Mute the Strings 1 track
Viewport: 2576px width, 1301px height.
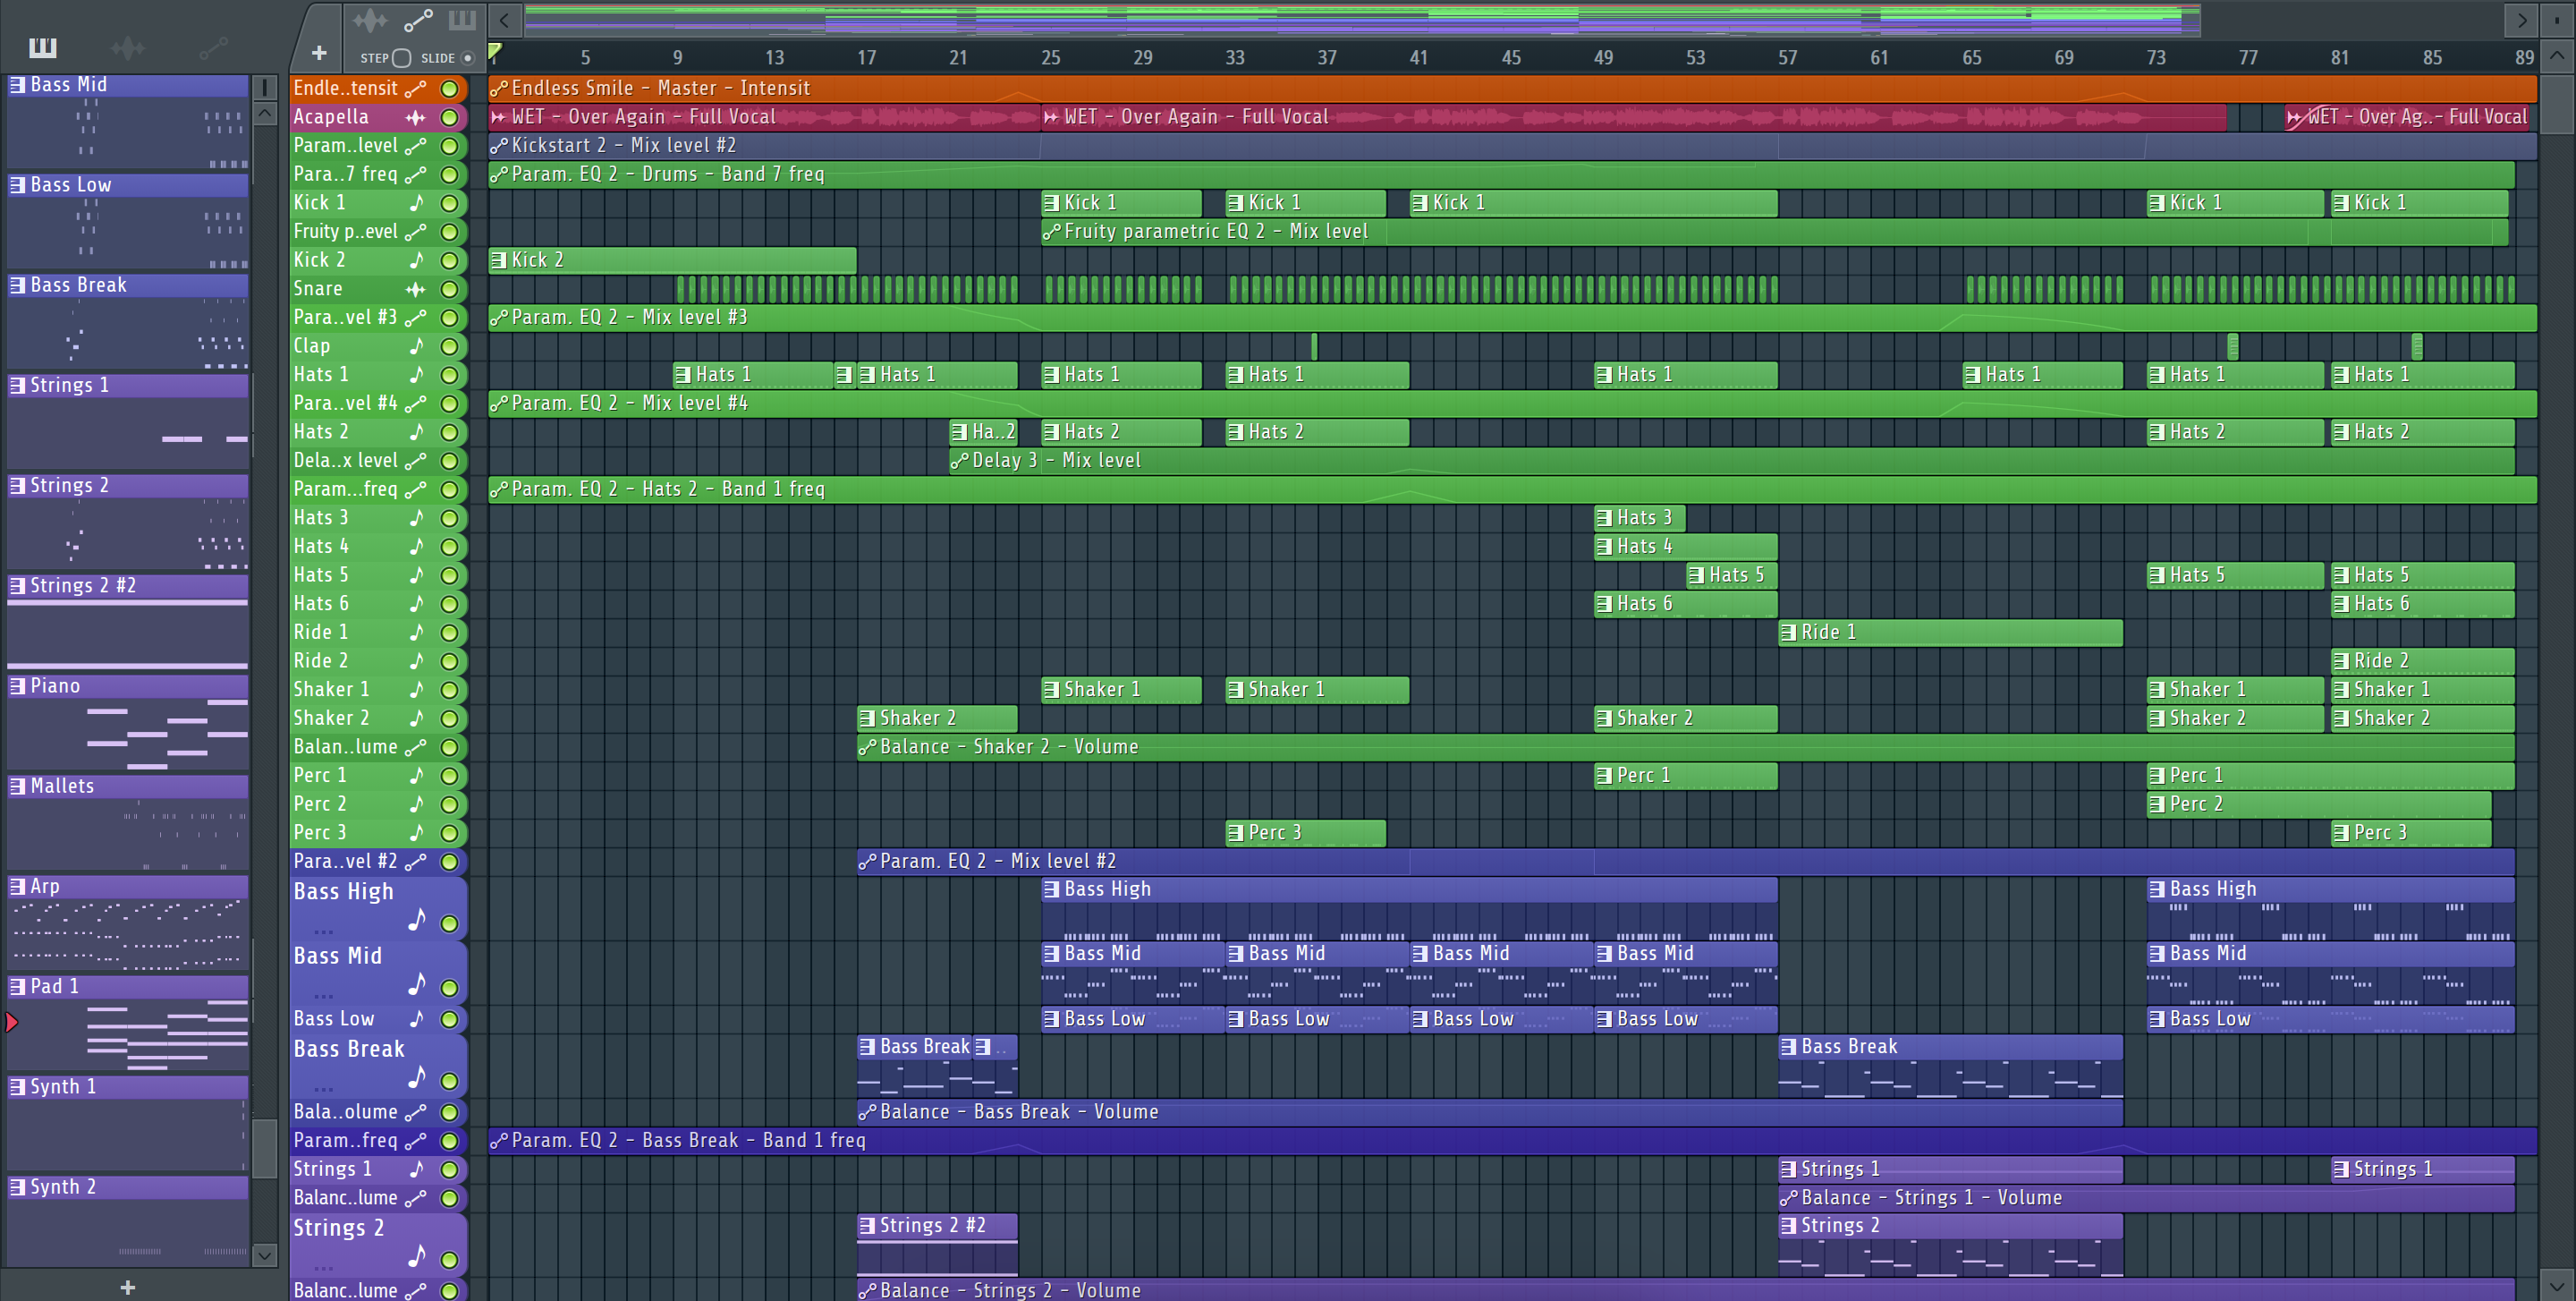pyautogui.click(x=450, y=1169)
